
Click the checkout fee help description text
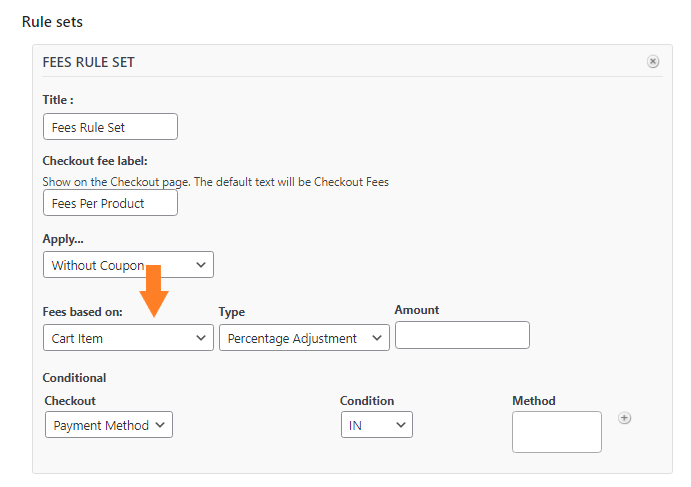point(215,182)
